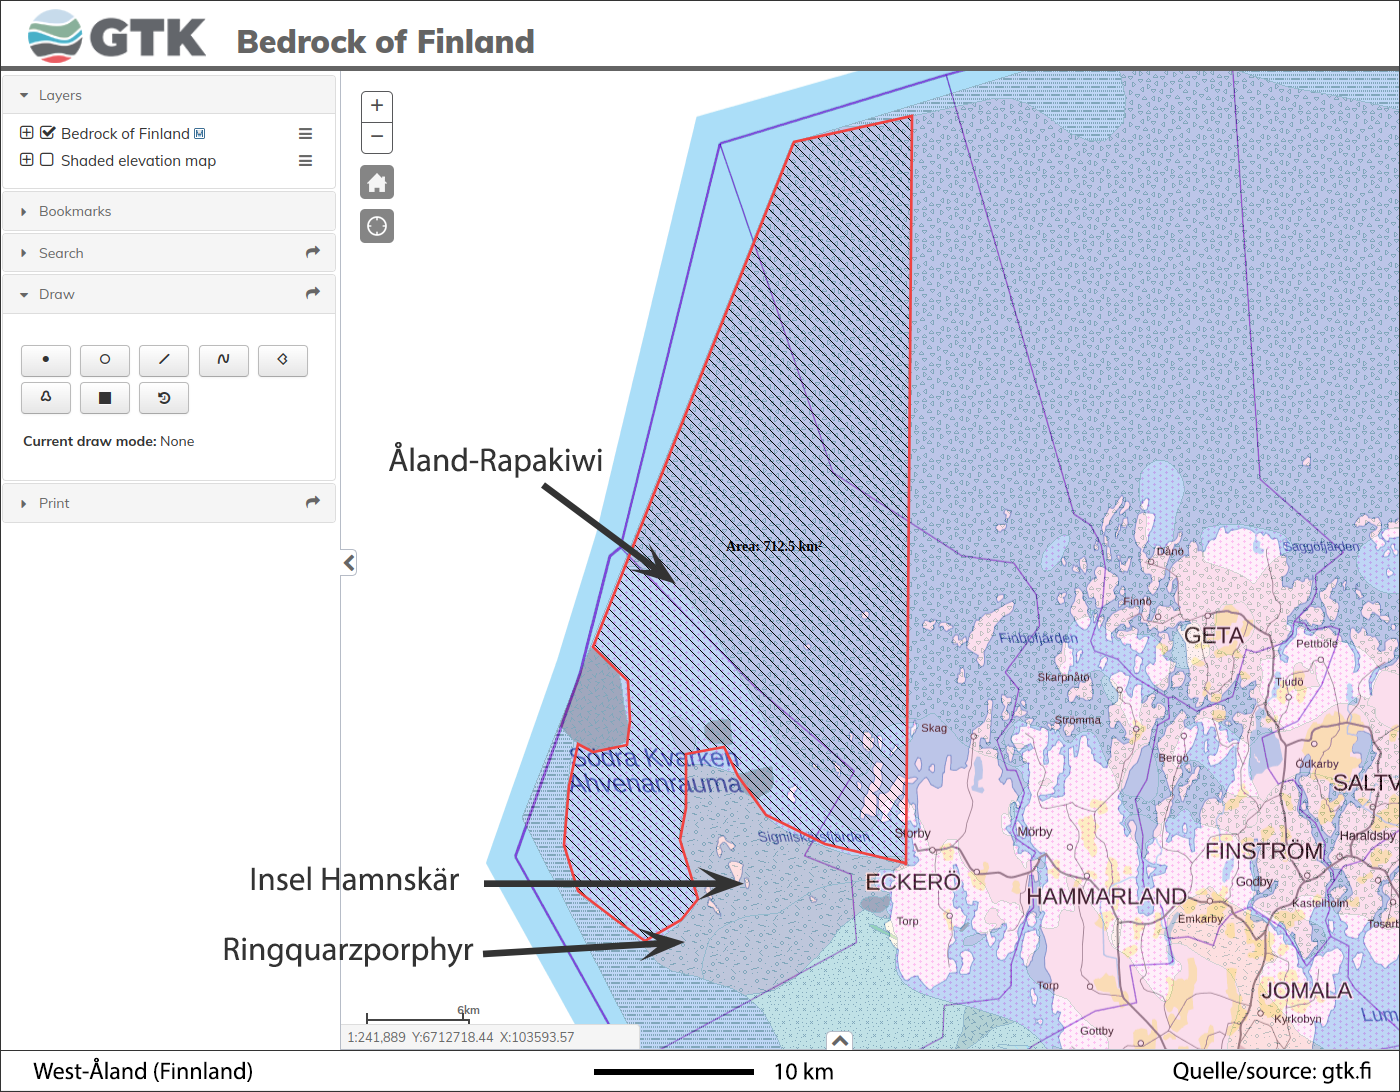This screenshot has width=1400, height=1092.
Task: Click the undo/reset drawing button
Action: coord(164,398)
